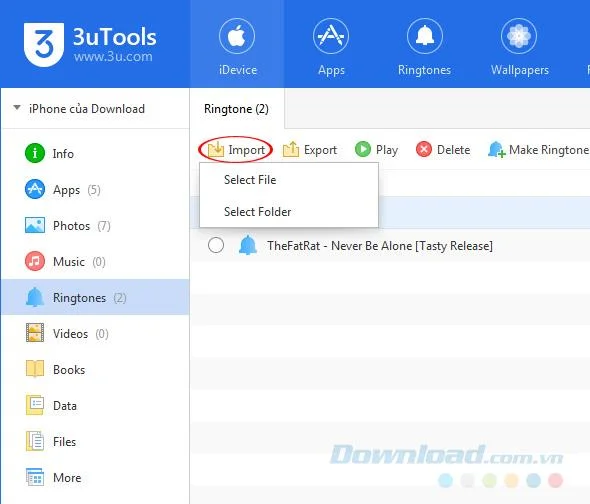This screenshot has height=504, width=590.
Task: Click TheFatRat - Never Be Alone ringtone title
Action: (380, 246)
